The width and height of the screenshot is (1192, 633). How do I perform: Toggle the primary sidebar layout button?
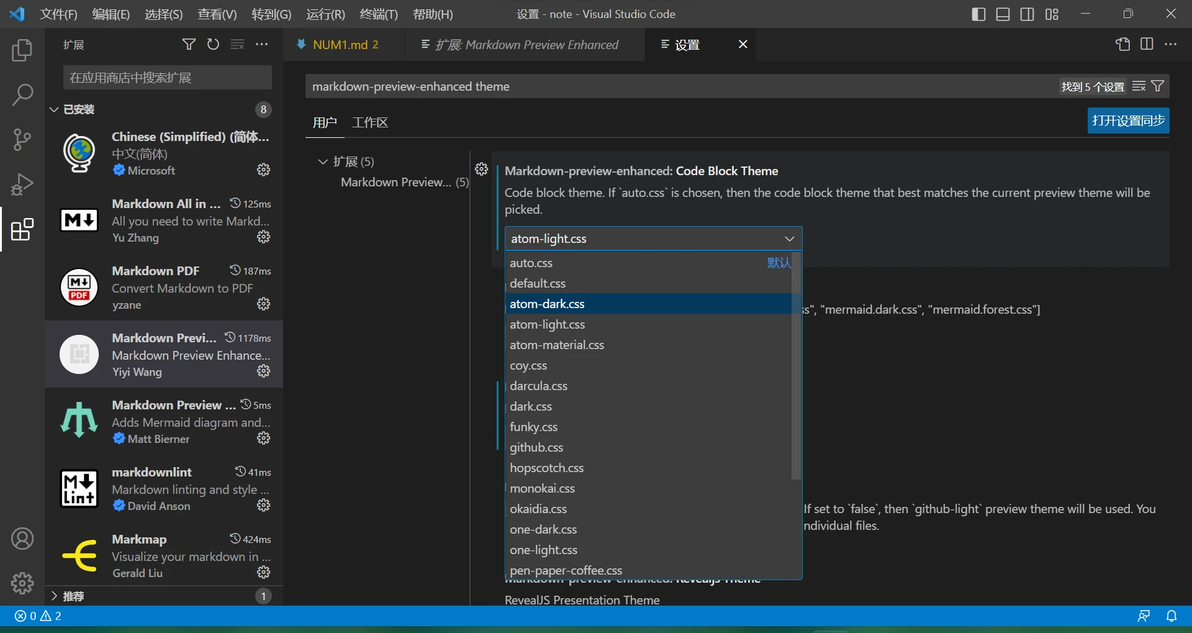pyautogui.click(x=978, y=14)
